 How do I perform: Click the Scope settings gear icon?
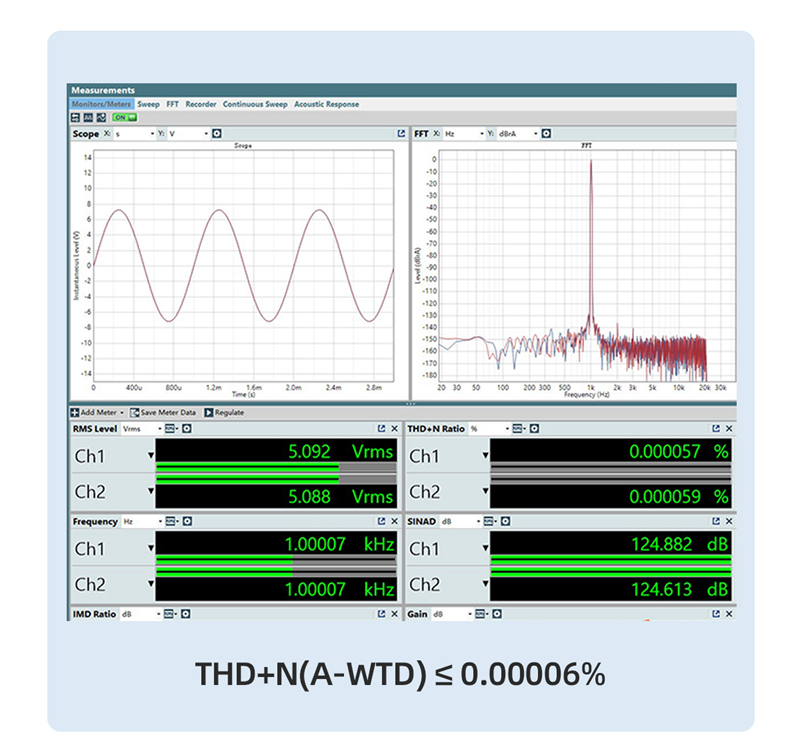tap(216, 133)
